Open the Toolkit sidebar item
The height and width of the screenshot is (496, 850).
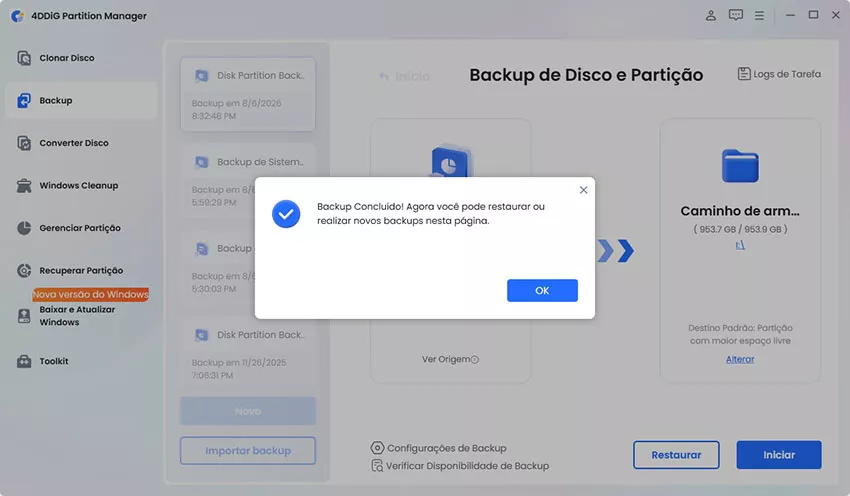point(81,361)
